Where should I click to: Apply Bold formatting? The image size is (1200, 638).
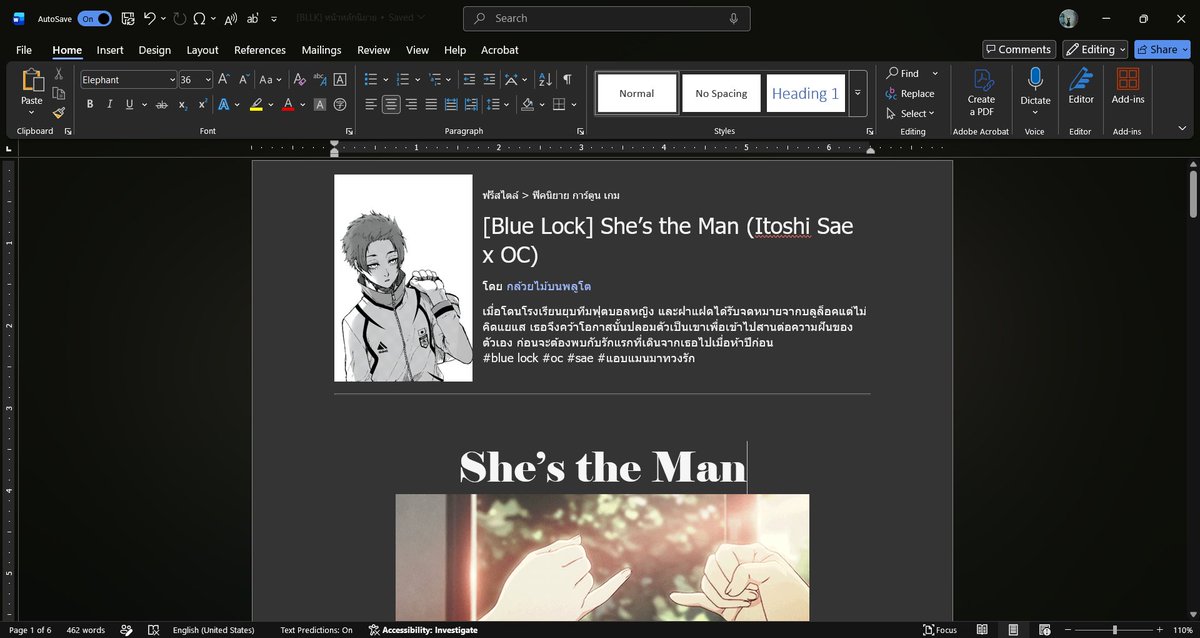(90, 104)
